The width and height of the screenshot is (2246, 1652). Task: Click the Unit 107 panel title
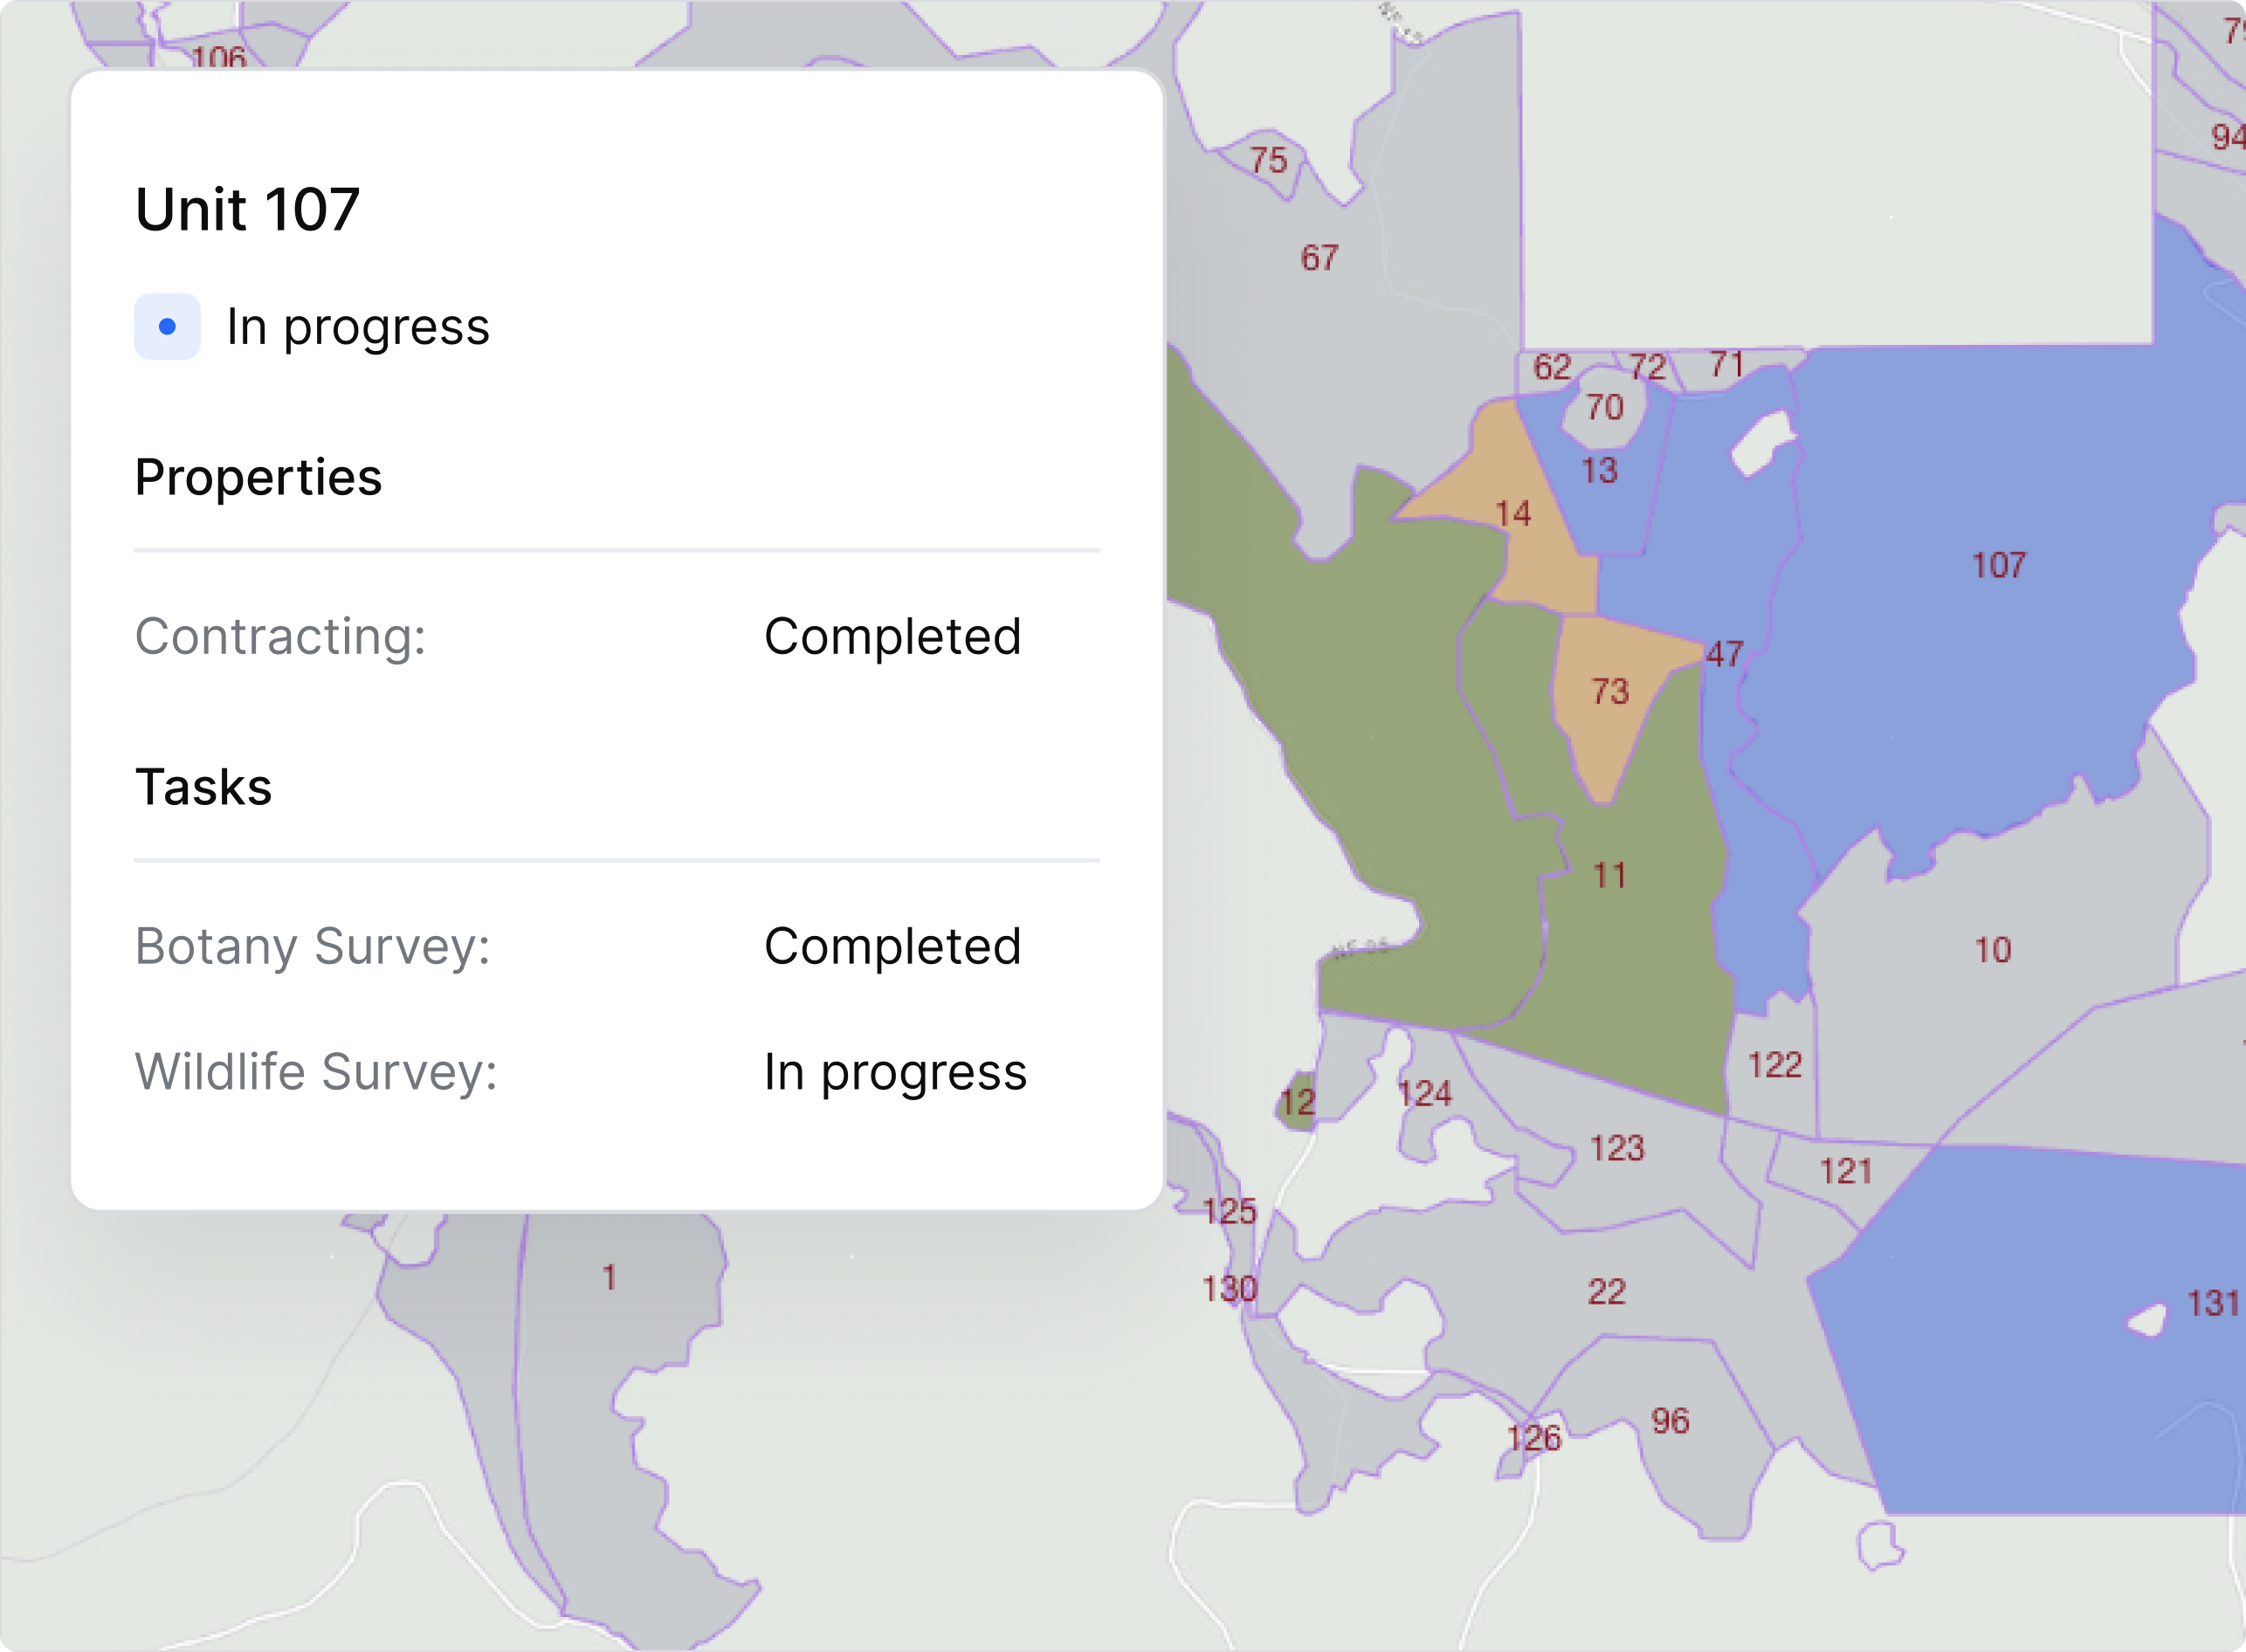tap(248, 207)
